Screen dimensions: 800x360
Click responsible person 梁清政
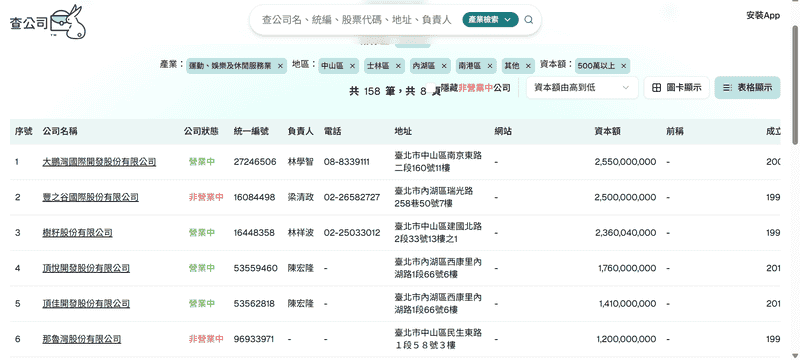301,197
